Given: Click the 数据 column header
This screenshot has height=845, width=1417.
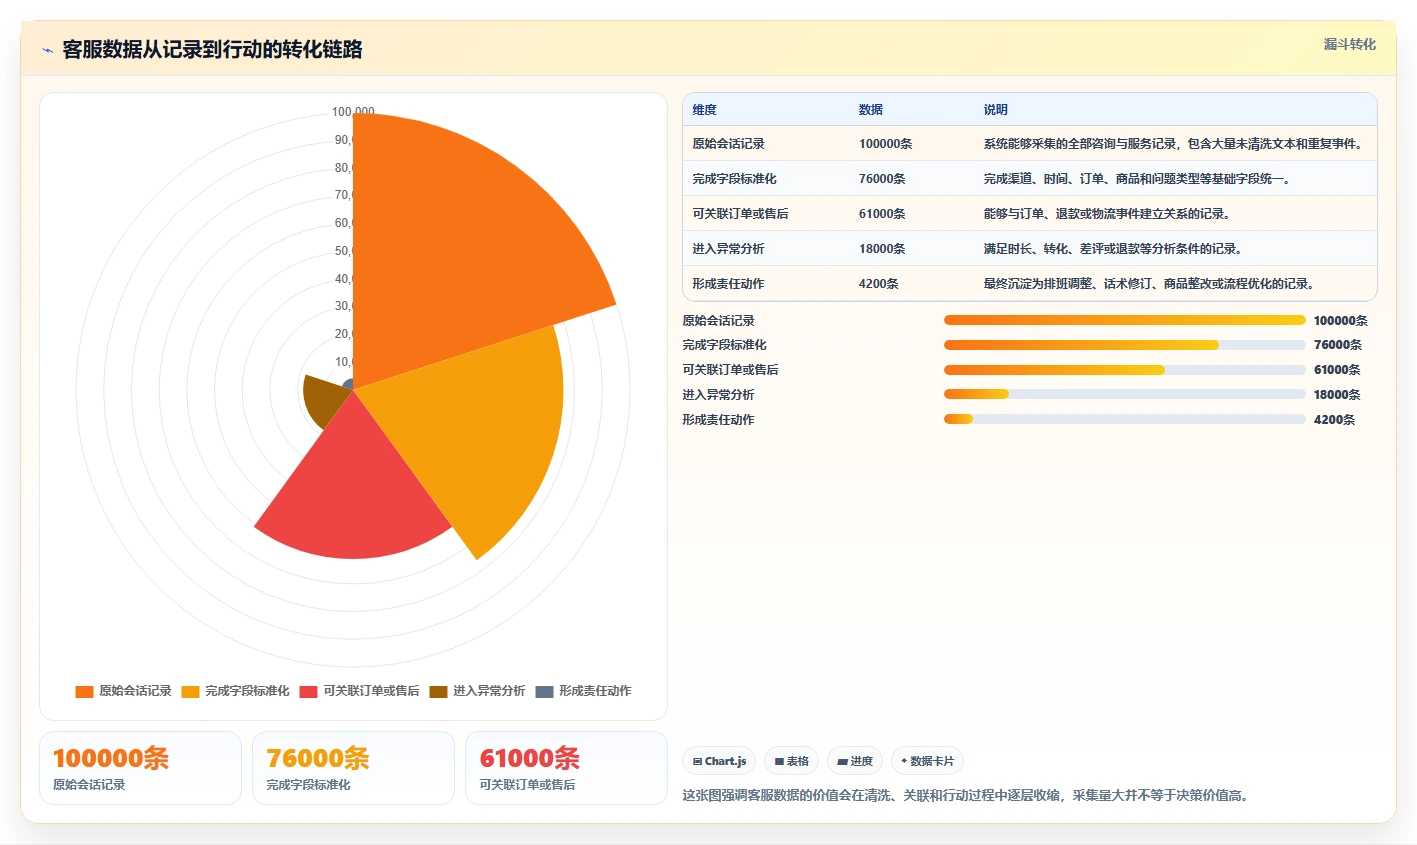Looking at the screenshot, I should point(871,110).
